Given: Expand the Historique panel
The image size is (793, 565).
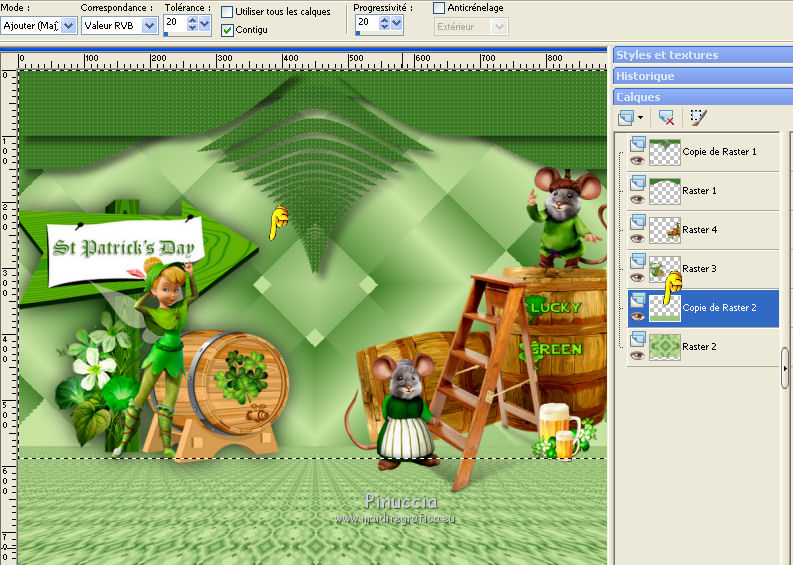Looking at the screenshot, I should click(703, 76).
